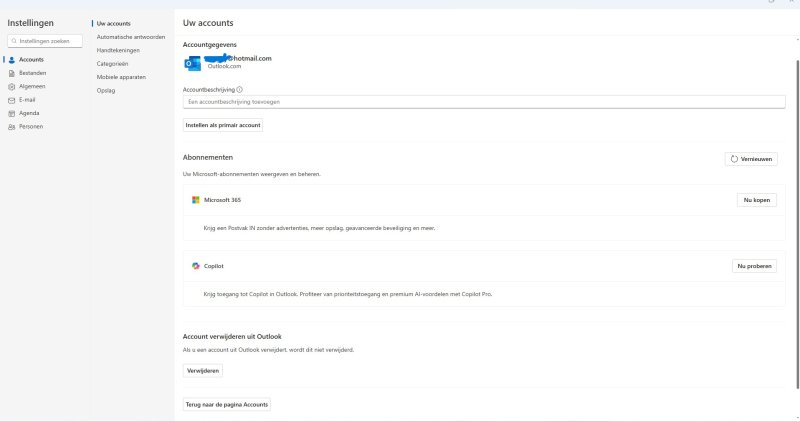The height and width of the screenshot is (422, 800).
Task: Click the Outlook account logo icon
Action: point(193,63)
